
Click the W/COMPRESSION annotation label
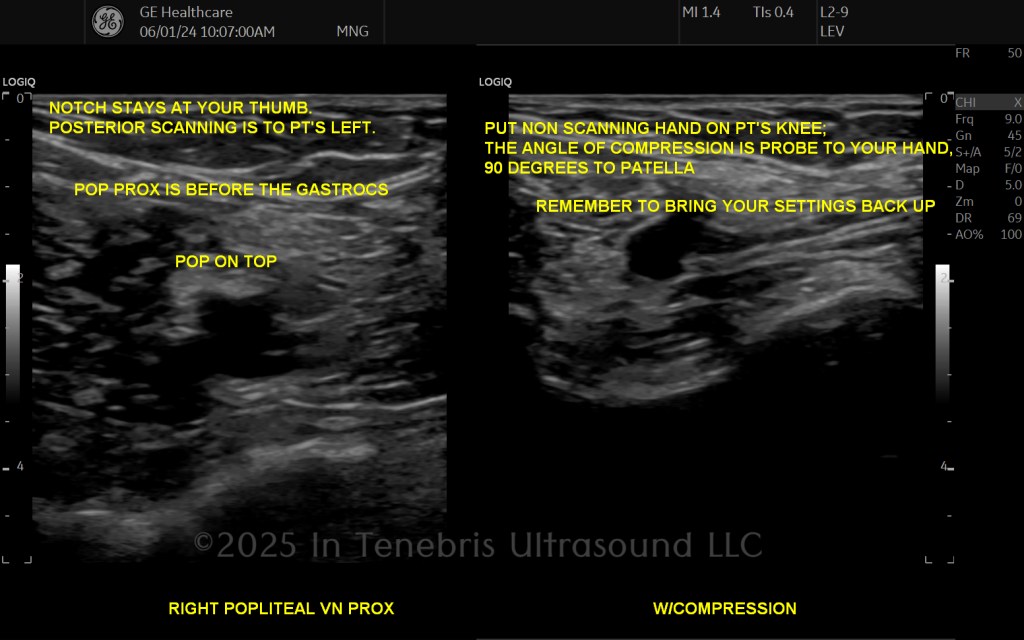[x=725, y=609]
